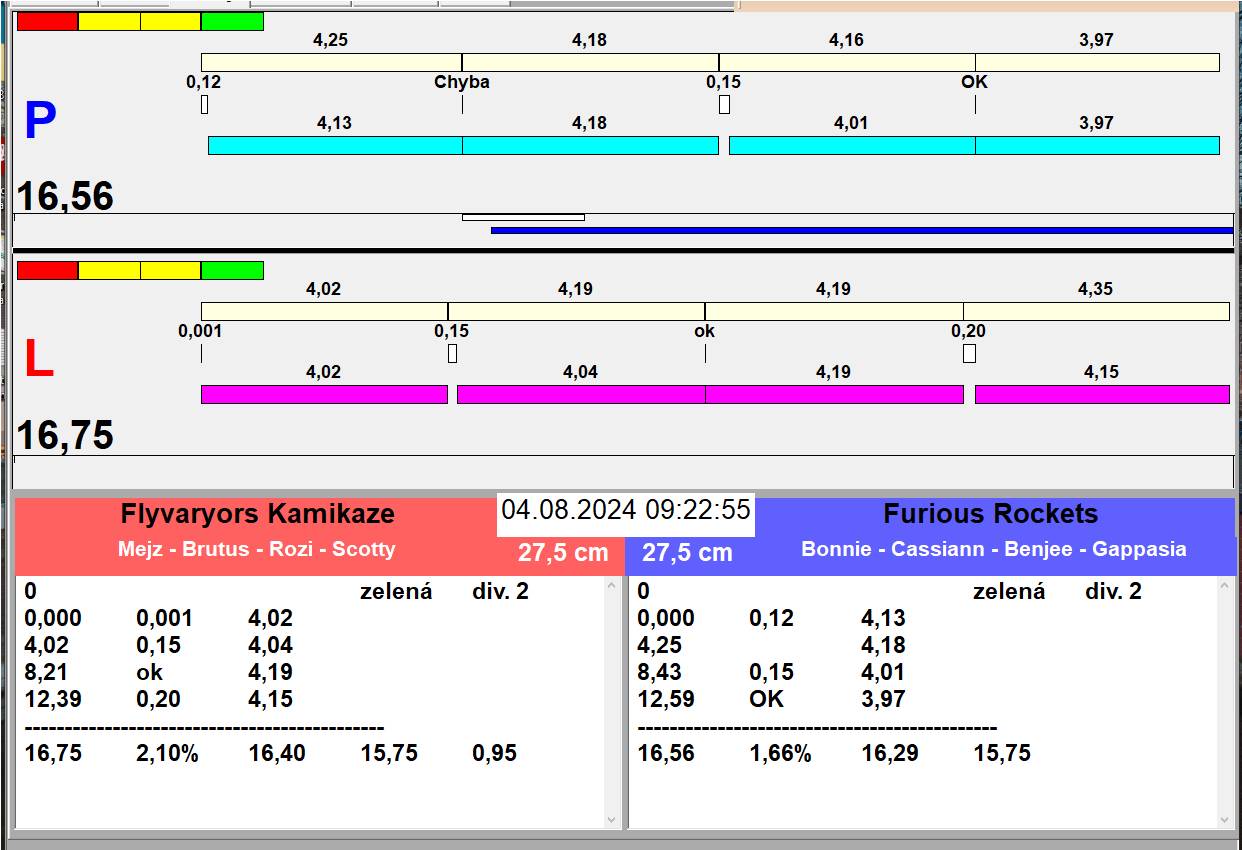This screenshot has width=1242, height=850.
Task: Click the red L lane letter icon
Action: (x=38, y=360)
